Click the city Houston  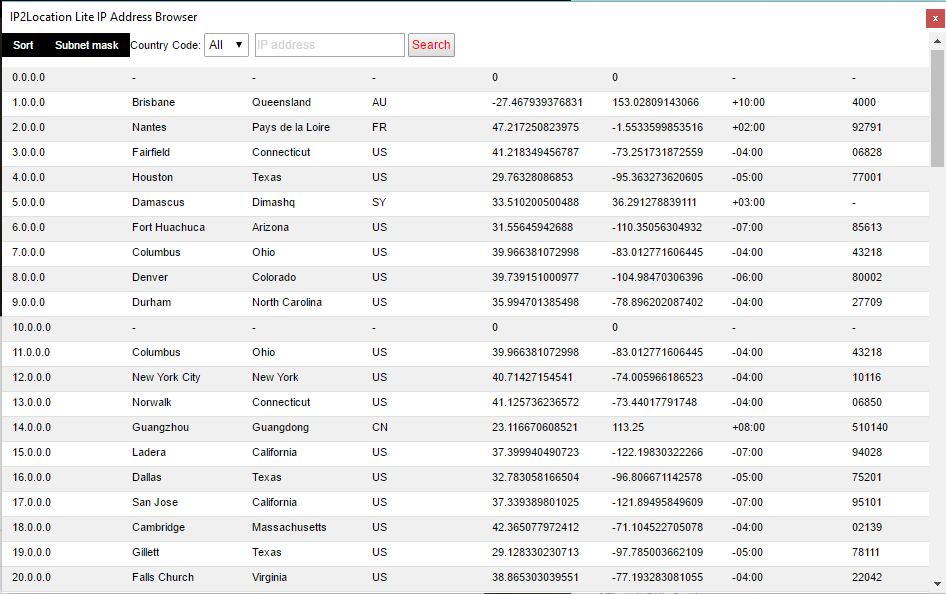[x=152, y=177]
